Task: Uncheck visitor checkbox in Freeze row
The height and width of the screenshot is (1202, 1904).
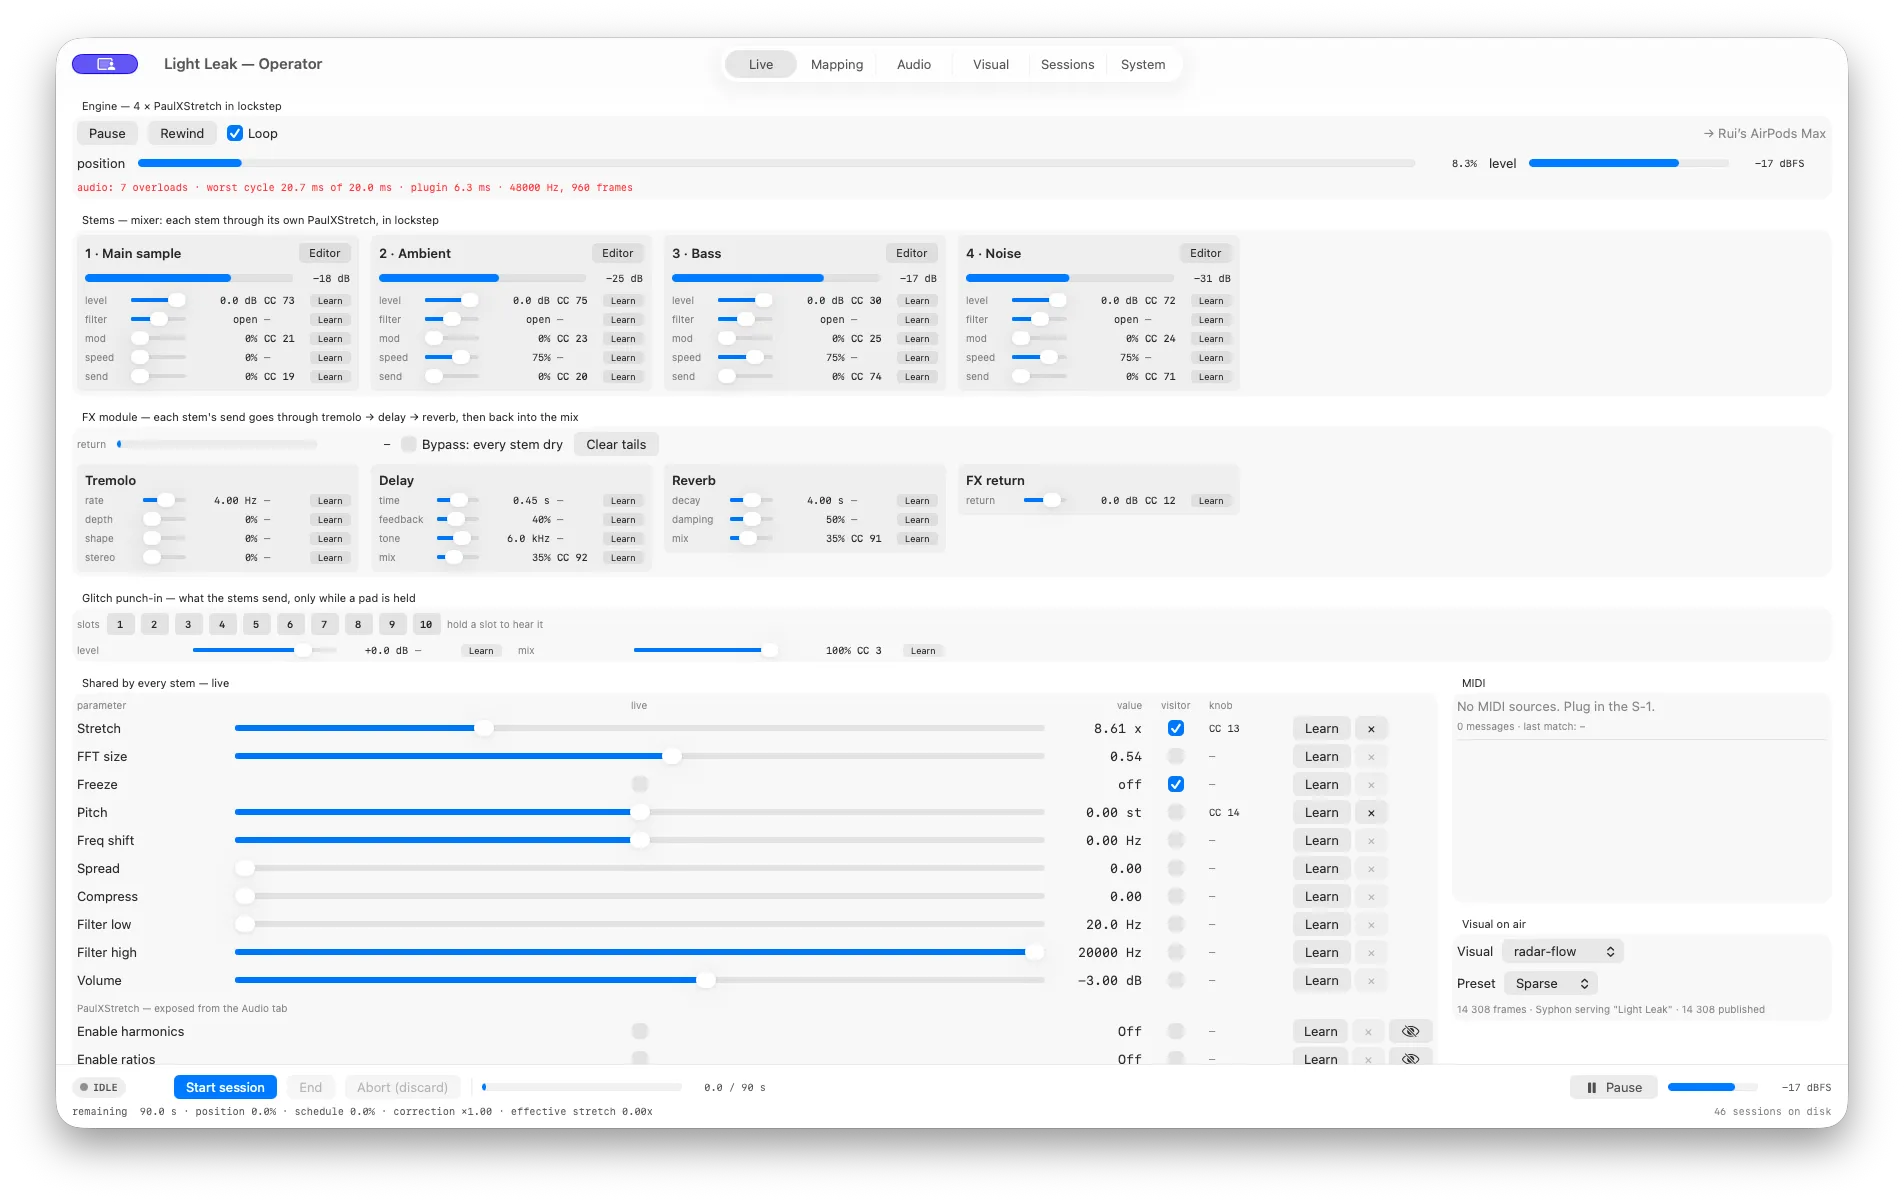Action: coord(1176,785)
